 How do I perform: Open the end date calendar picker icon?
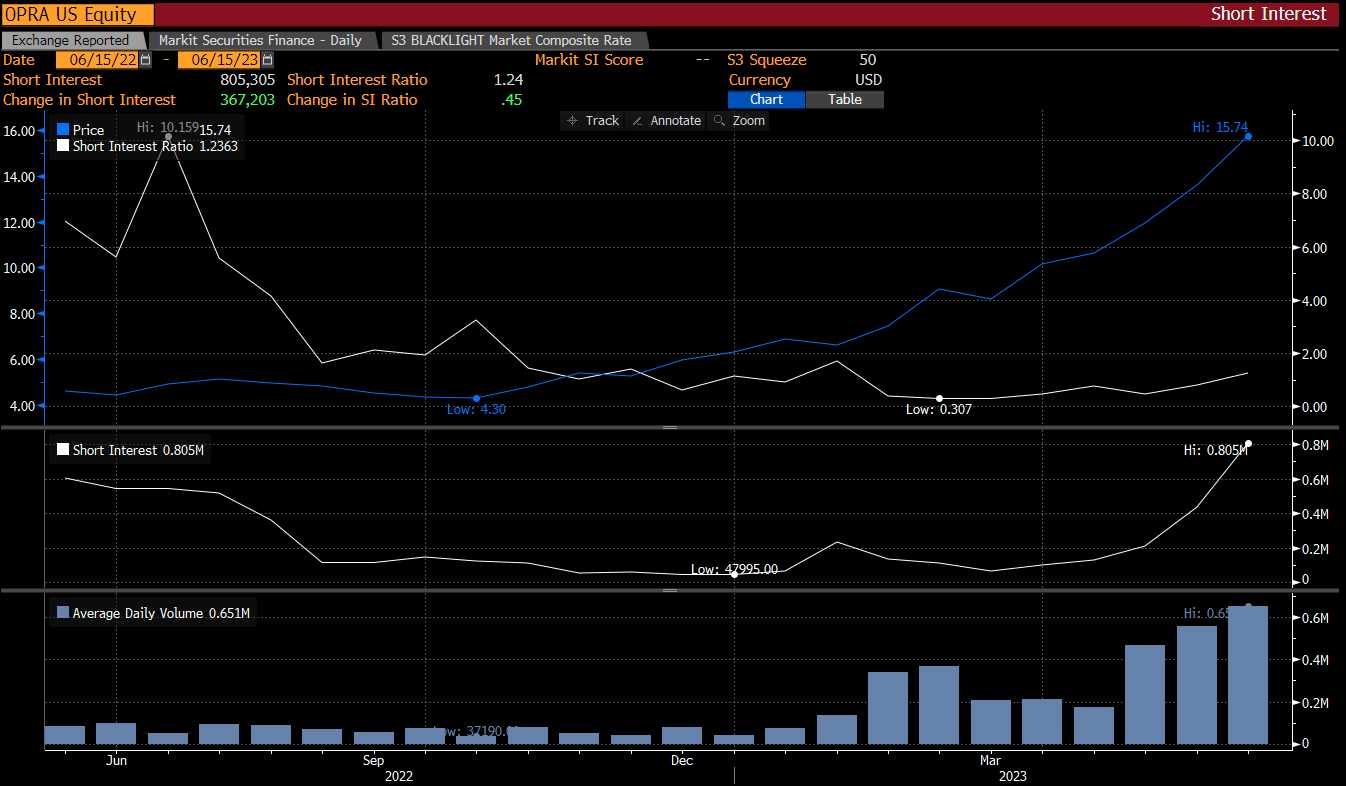coord(267,60)
